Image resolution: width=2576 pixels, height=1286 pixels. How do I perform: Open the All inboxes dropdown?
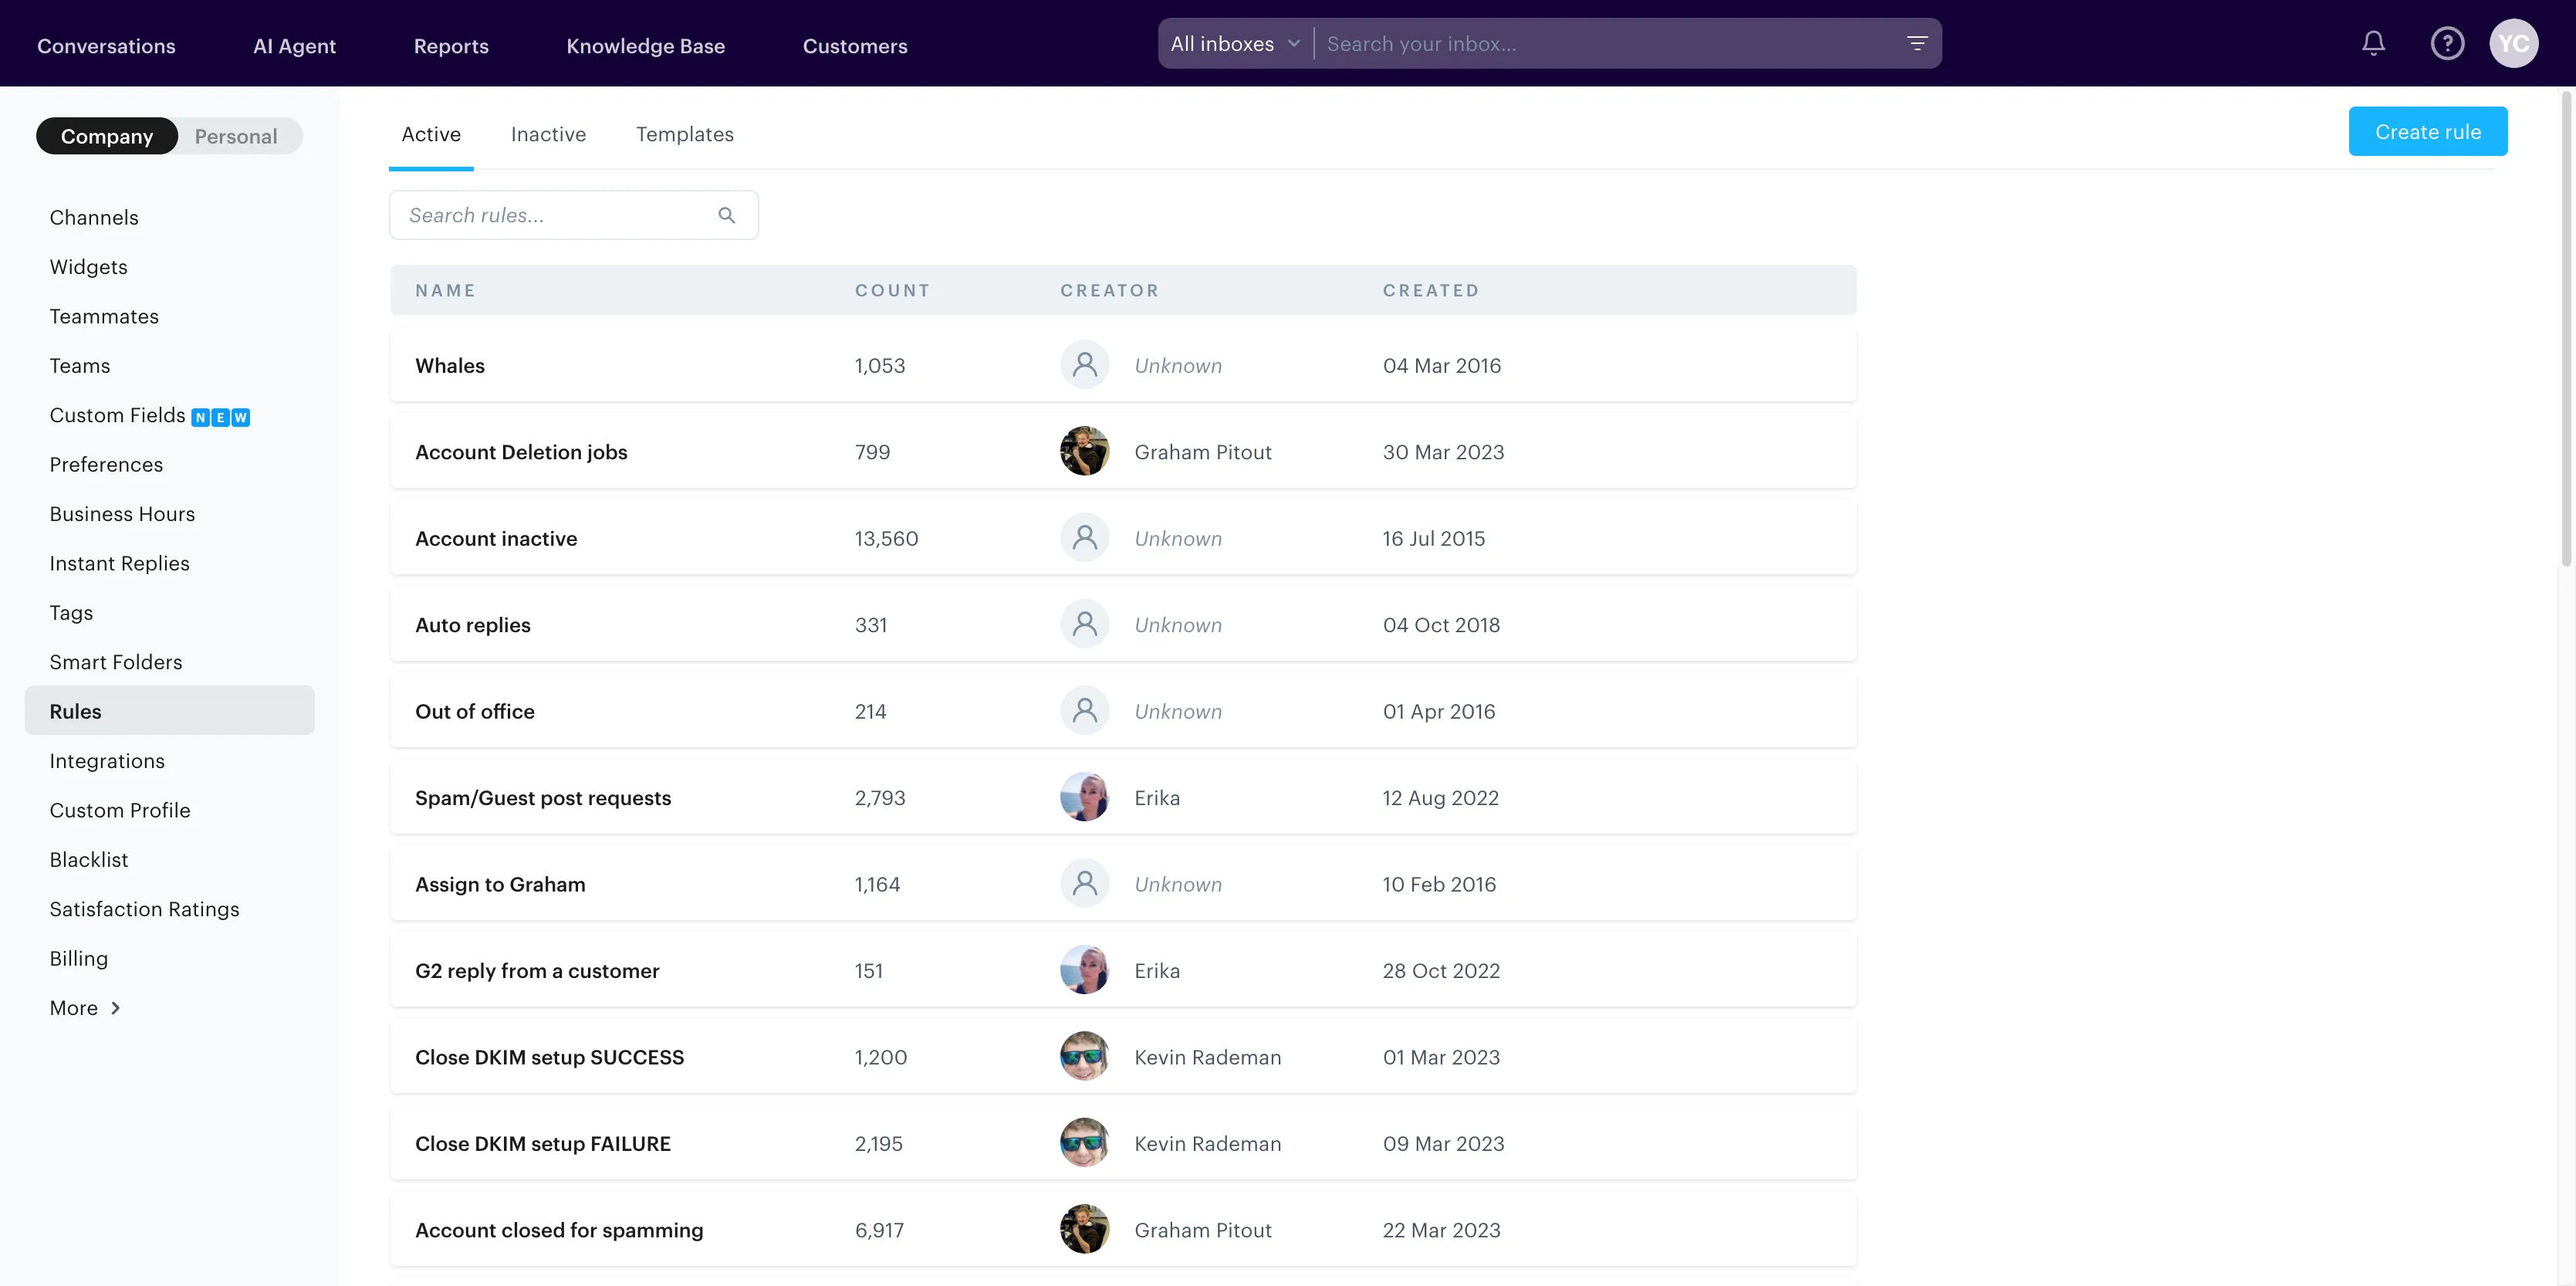[x=1235, y=44]
